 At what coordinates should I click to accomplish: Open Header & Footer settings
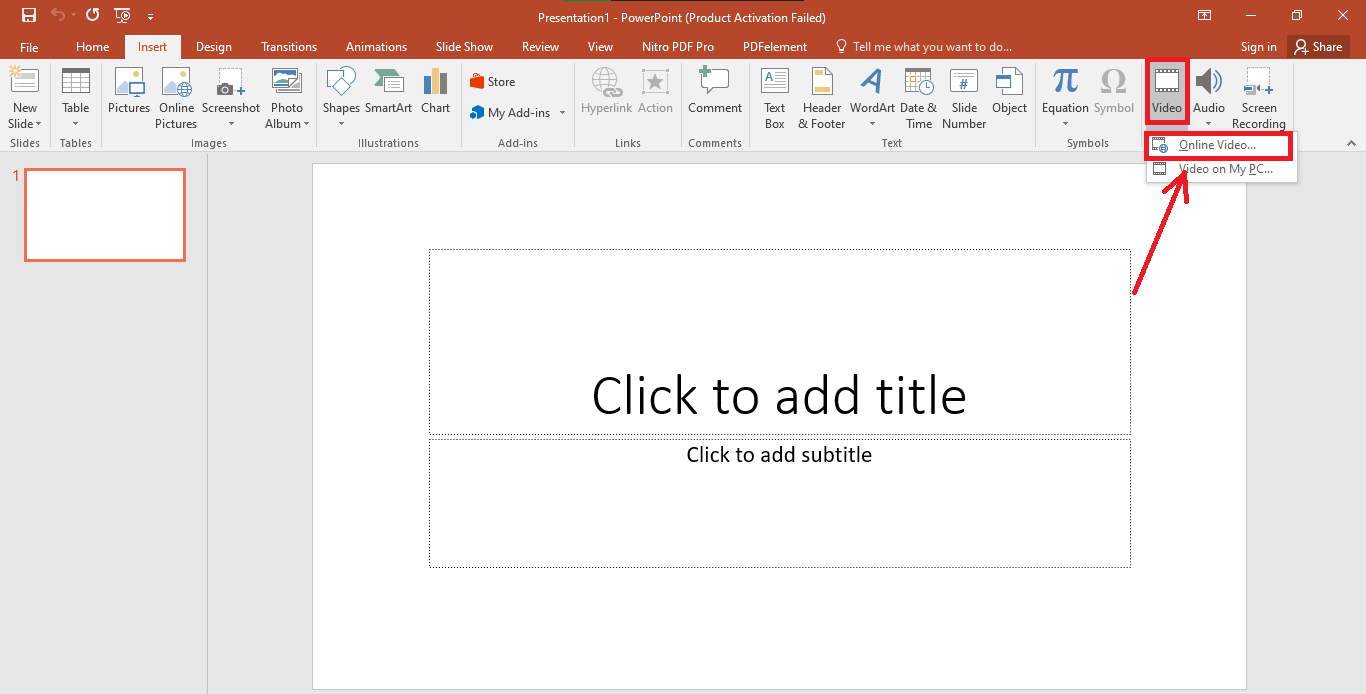pyautogui.click(x=822, y=97)
